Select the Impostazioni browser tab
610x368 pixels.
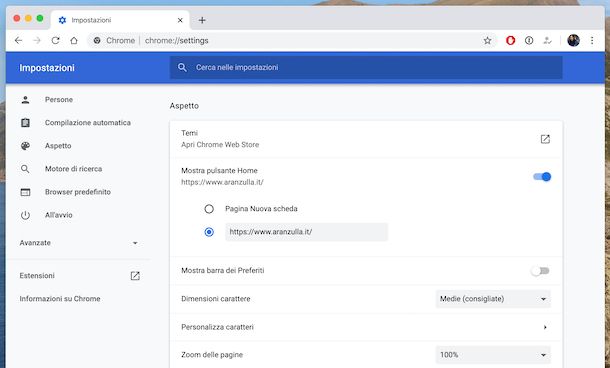click(120, 20)
